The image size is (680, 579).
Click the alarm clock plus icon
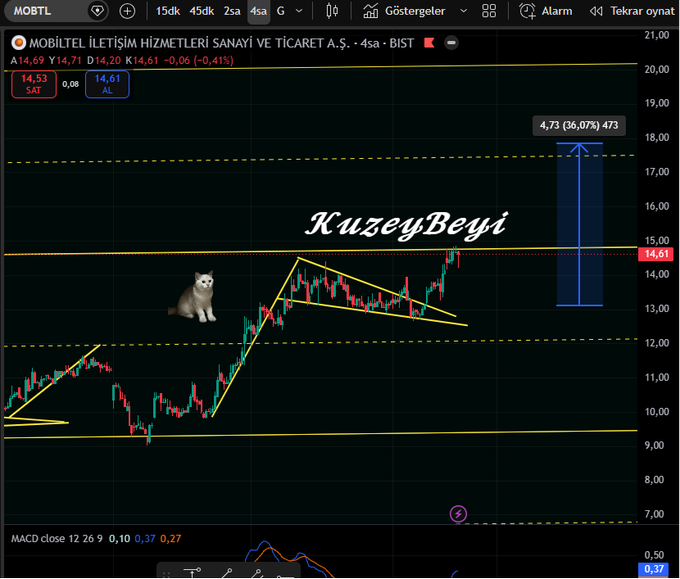click(527, 11)
